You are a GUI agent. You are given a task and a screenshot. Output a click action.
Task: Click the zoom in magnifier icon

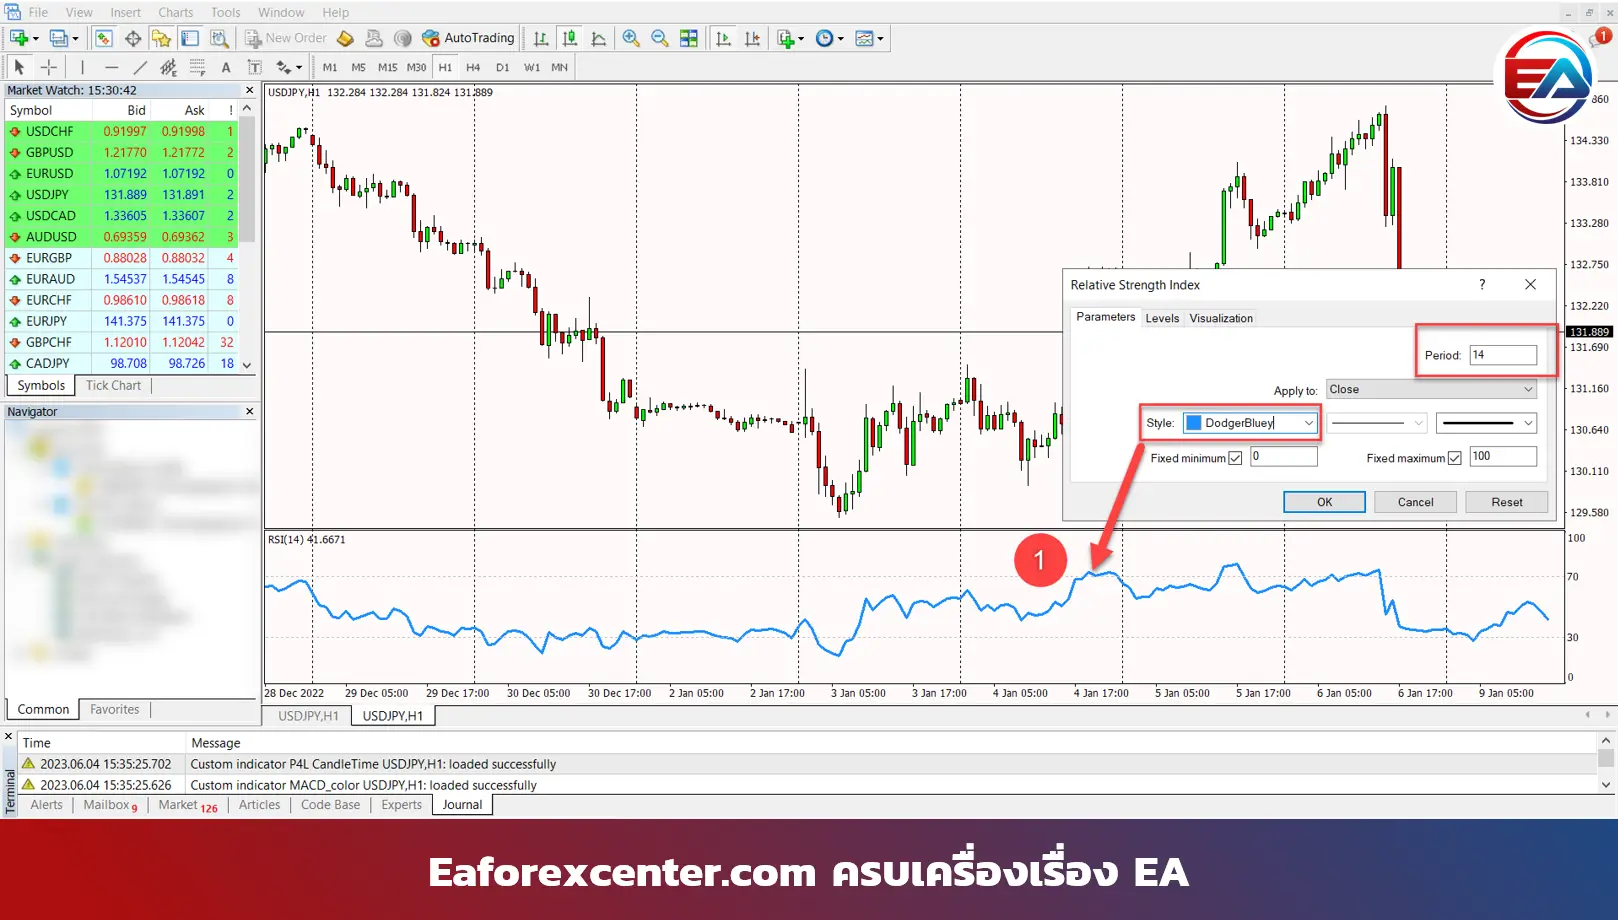631,38
